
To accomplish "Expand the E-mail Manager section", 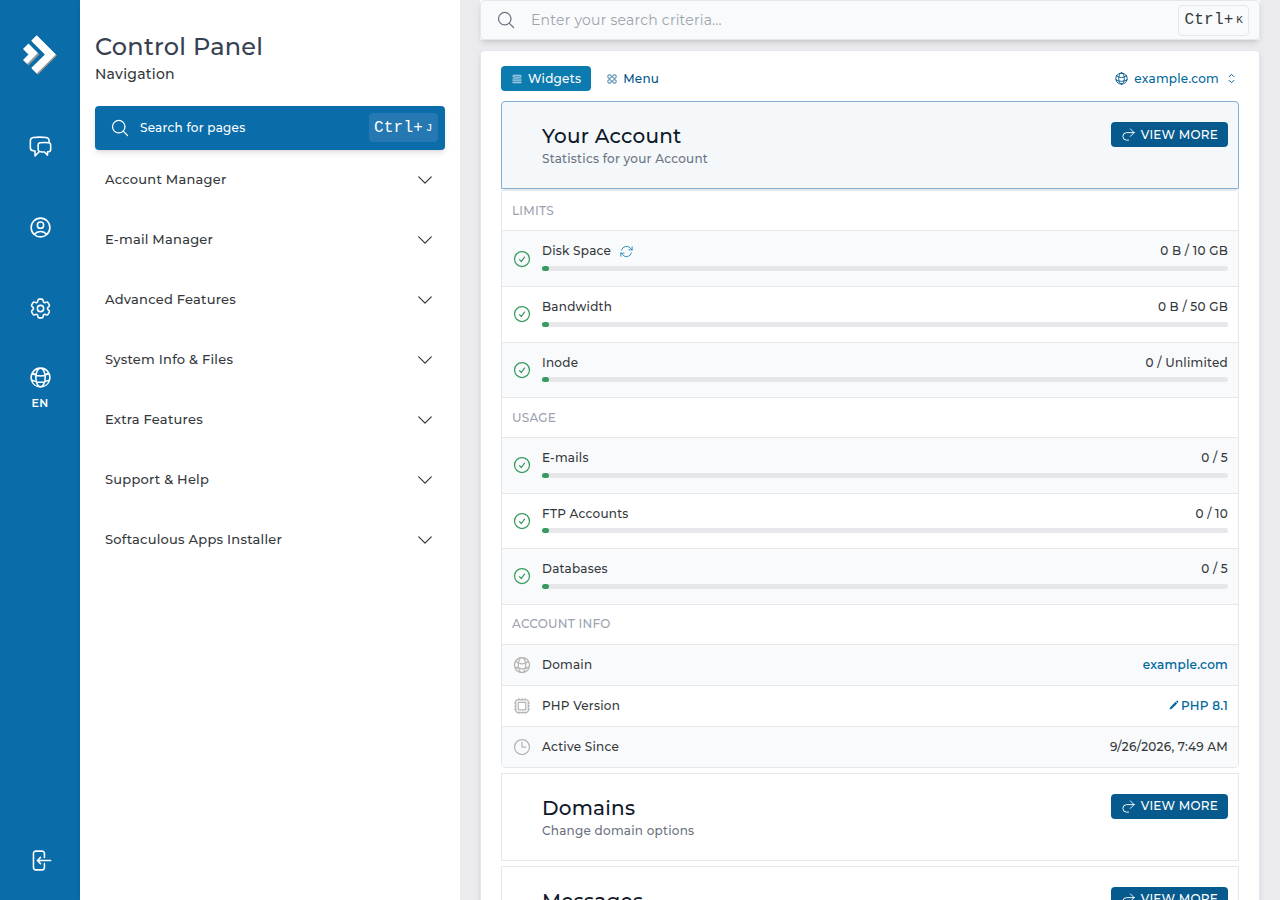I will click(270, 240).
